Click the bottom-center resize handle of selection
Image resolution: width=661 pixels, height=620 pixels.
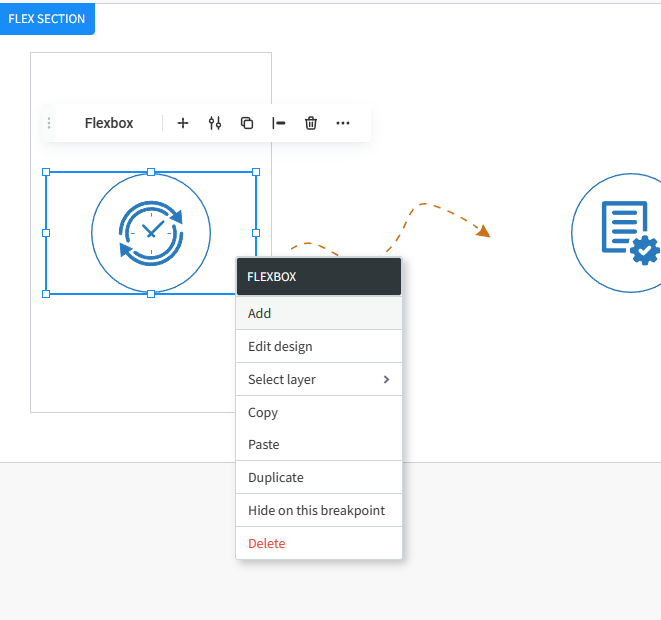(151, 294)
